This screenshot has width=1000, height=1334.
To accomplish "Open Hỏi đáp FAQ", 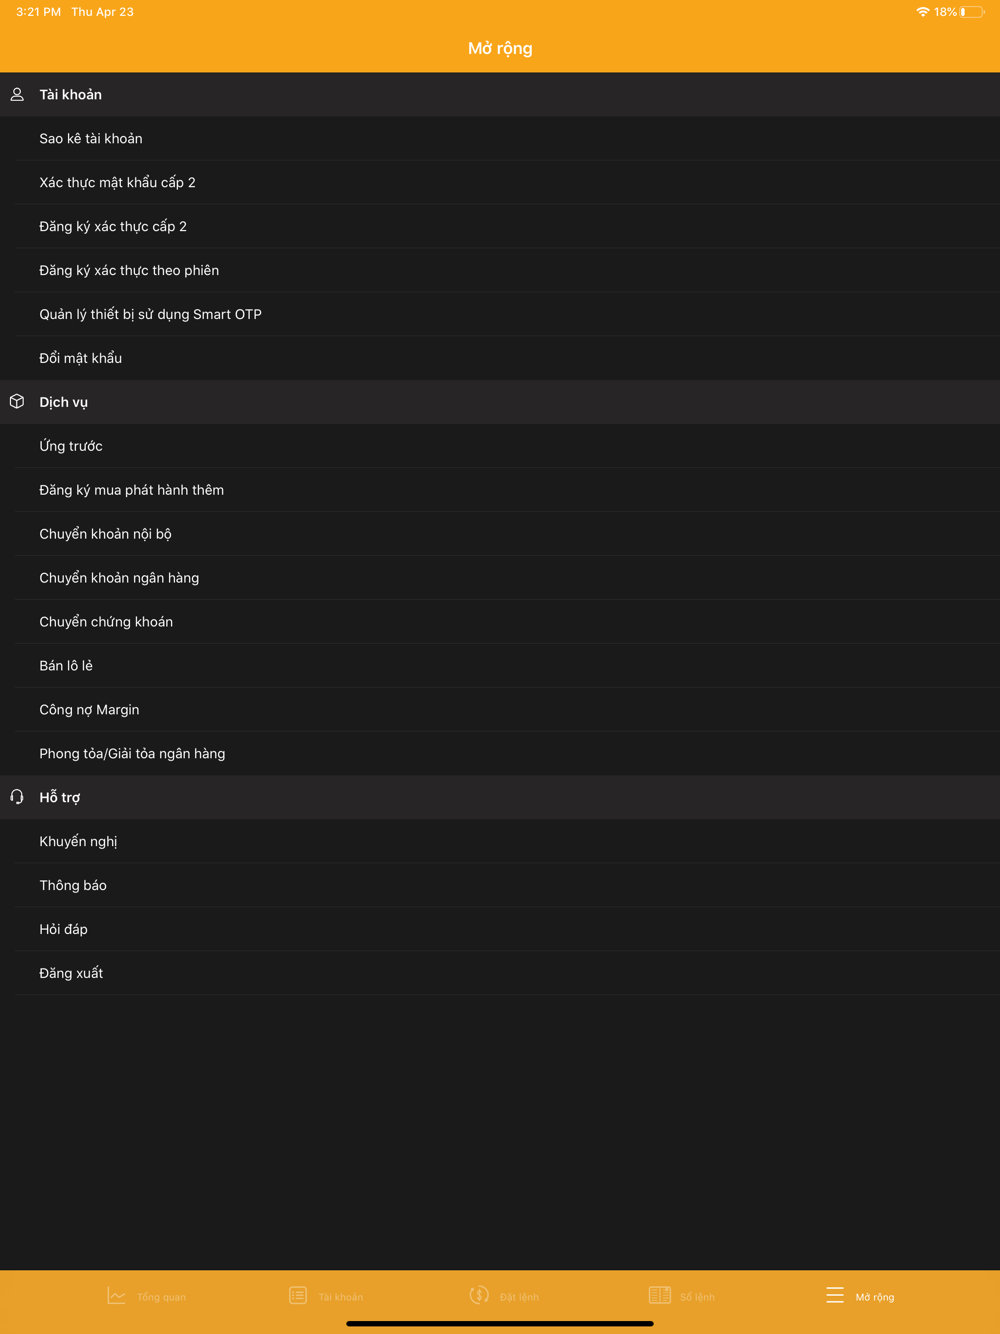I will click(63, 930).
